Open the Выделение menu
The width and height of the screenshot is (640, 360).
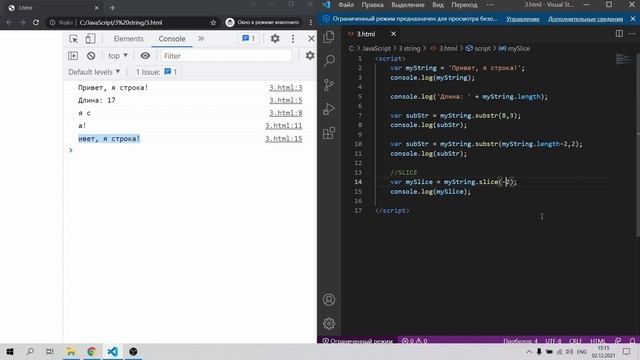point(408,5)
